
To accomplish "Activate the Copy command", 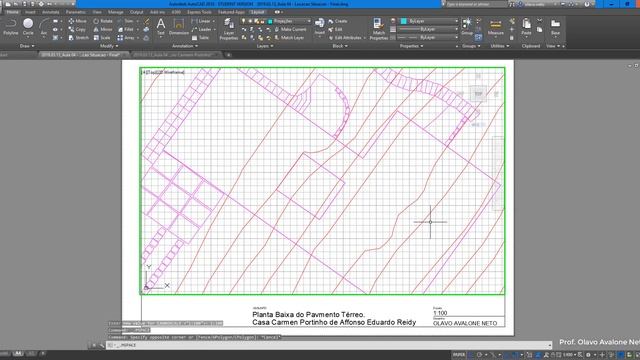I will pos(77,29).
